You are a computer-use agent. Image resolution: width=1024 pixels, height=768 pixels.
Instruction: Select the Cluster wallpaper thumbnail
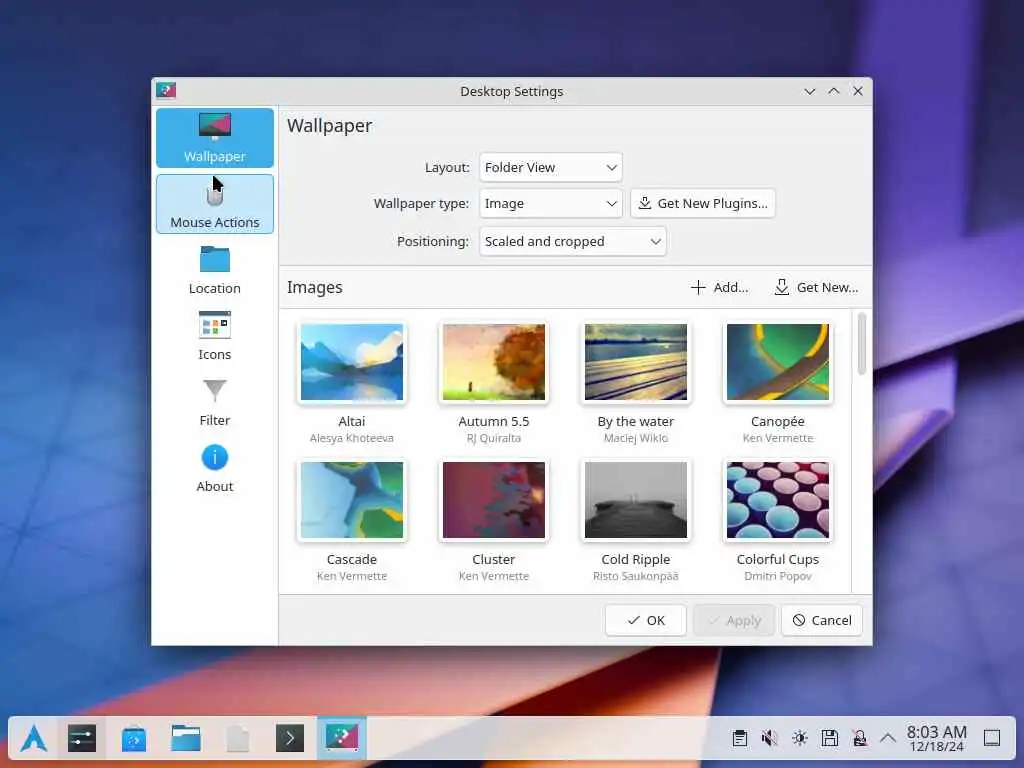pos(494,500)
